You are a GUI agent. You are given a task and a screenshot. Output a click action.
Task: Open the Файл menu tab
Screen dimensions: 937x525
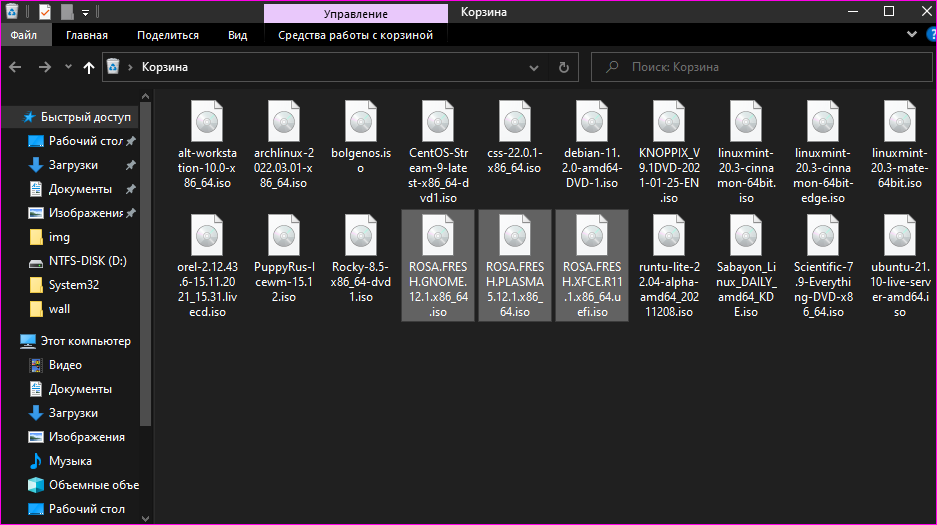(x=24, y=35)
